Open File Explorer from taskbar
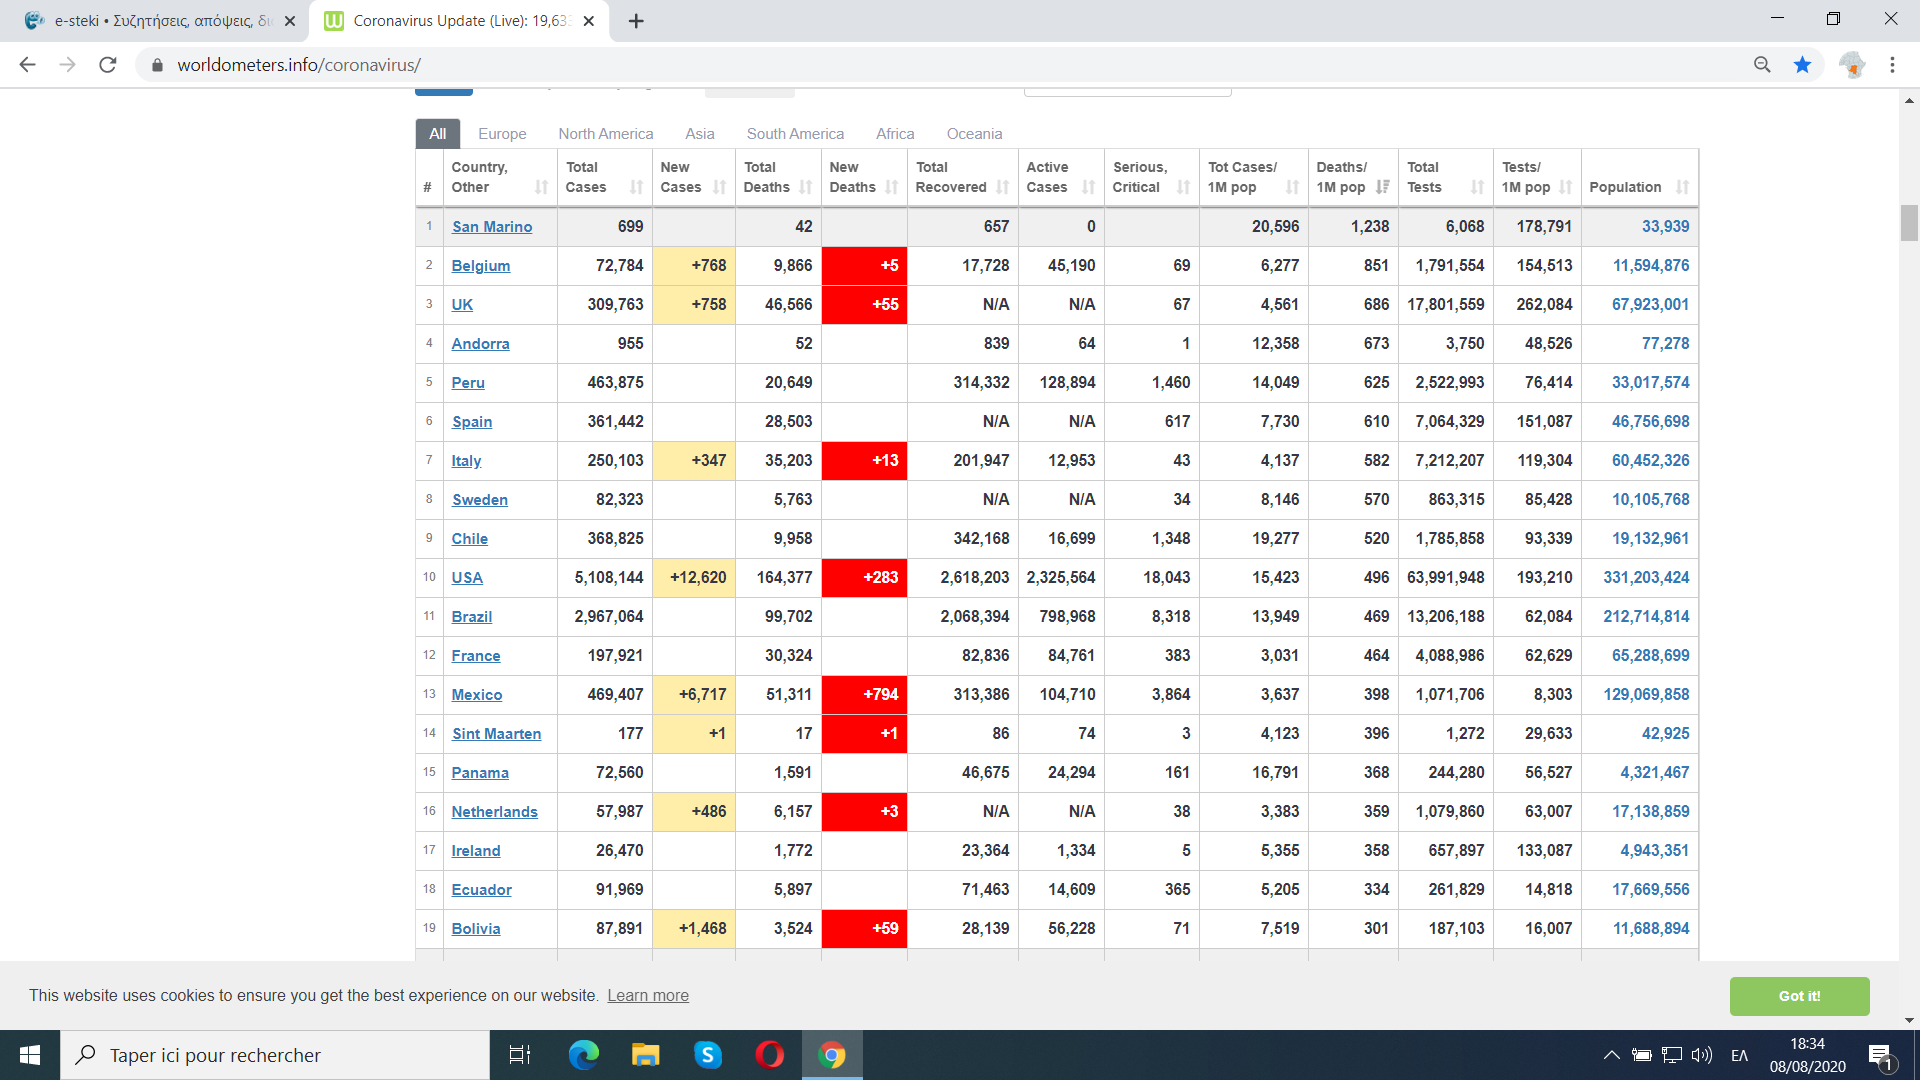This screenshot has height=1080, width=1920. [645, 1055]
